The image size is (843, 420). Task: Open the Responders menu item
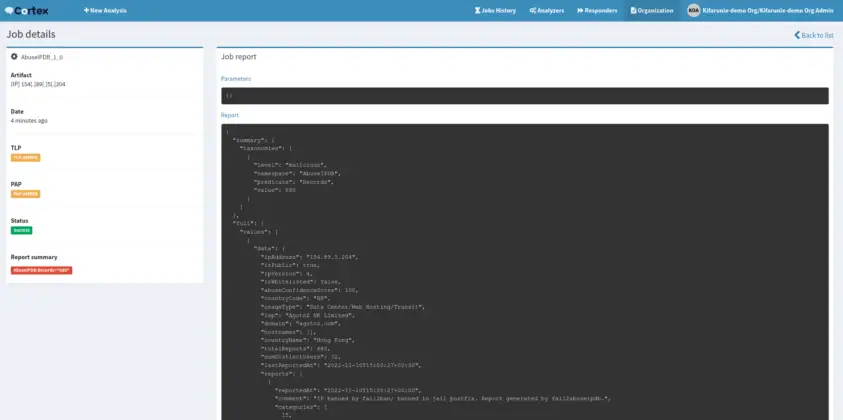[x=600, y=10]
